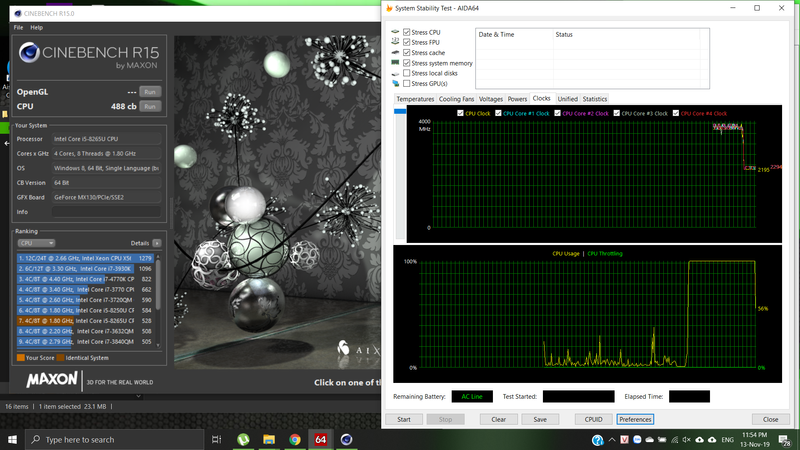Switch to the Statistics tab

point(595,99)
